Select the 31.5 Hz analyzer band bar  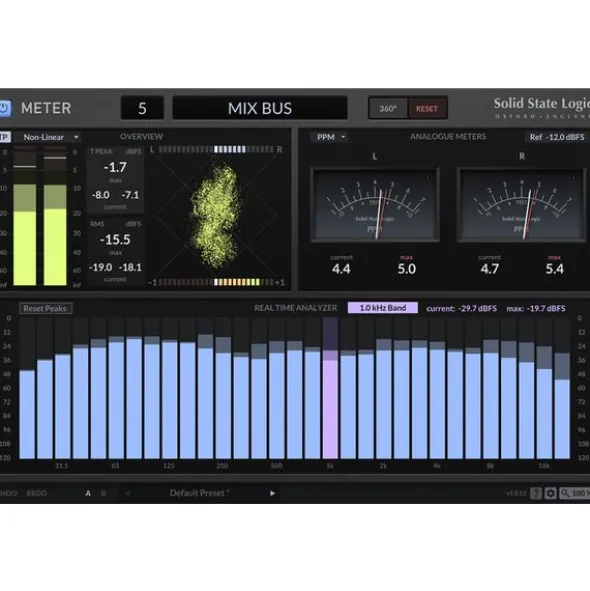tap(63, 388)
